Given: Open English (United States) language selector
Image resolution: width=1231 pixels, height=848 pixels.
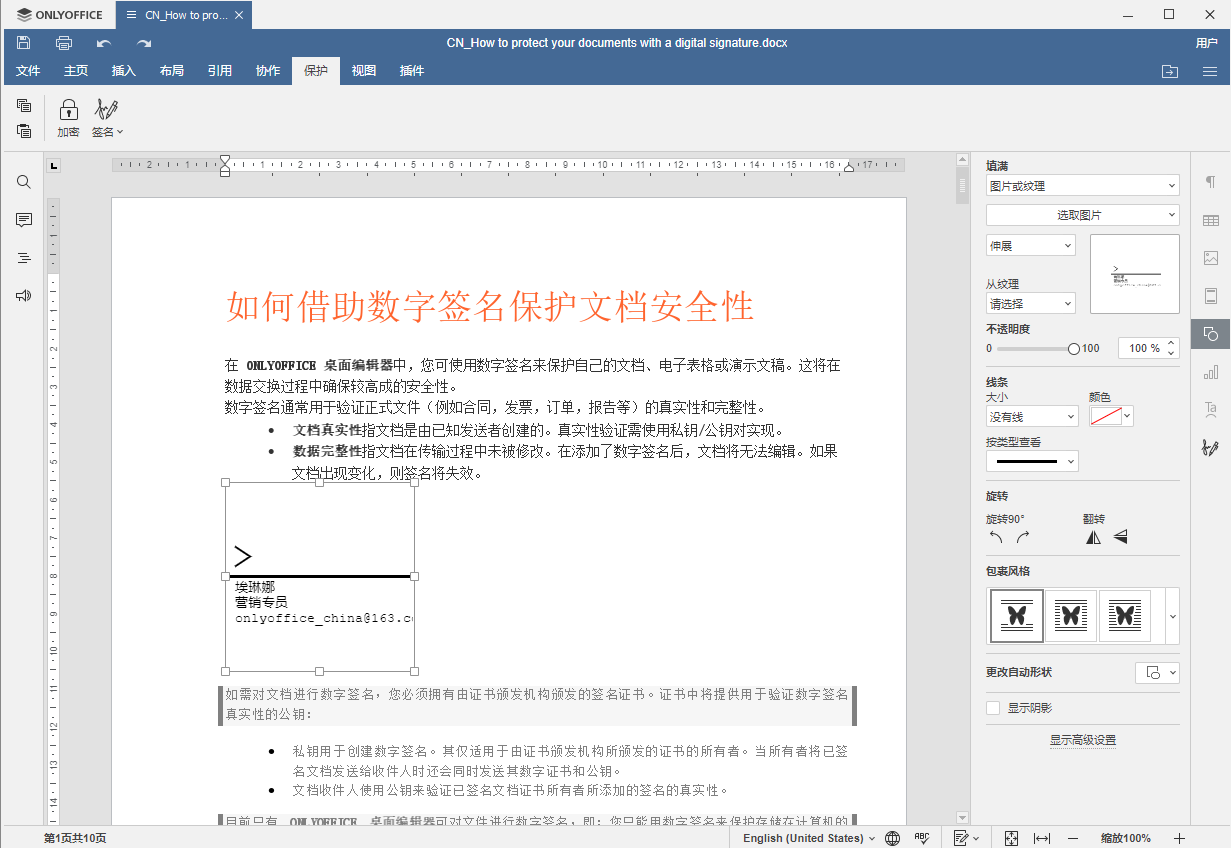Looking at the screenshot, I should tap(809, 838).
